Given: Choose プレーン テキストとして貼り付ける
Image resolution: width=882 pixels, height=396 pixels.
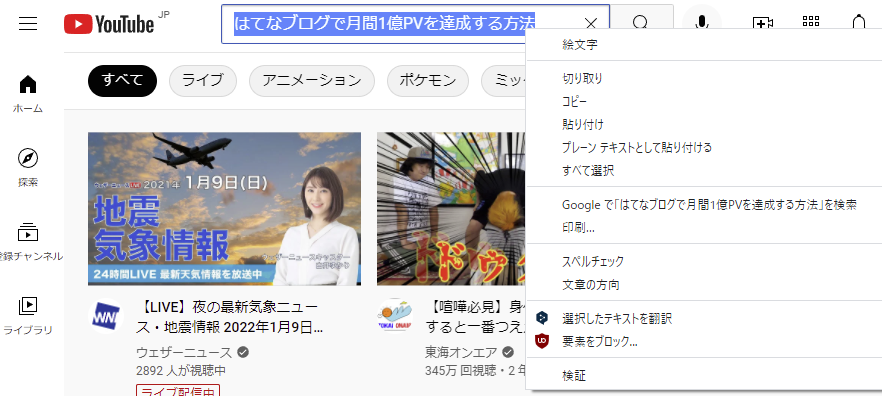Looking at the screenshot, I should coord(704,147).
